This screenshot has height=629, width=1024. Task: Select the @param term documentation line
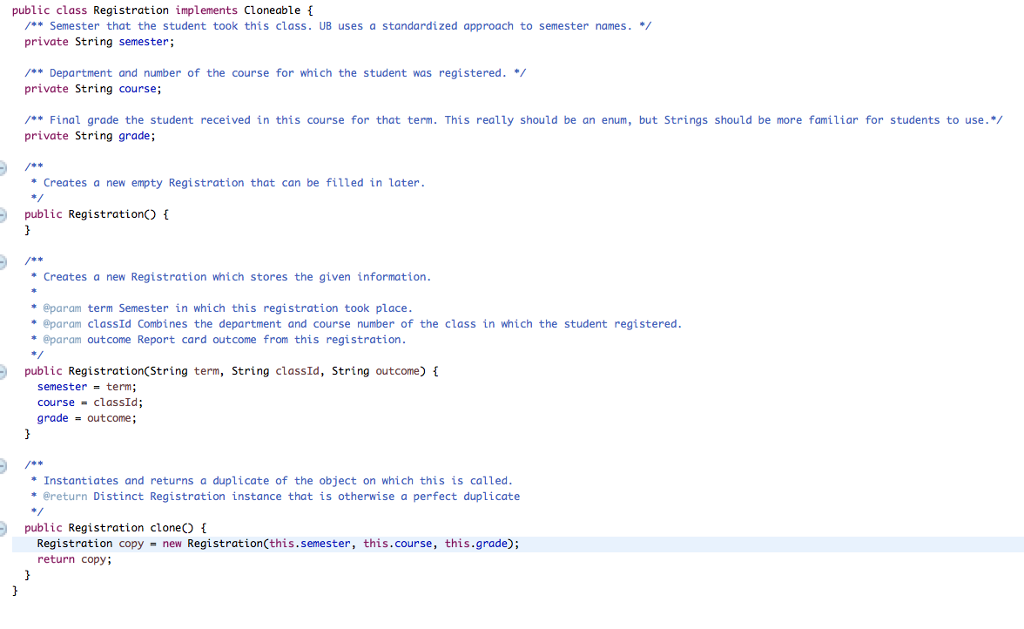200,307
